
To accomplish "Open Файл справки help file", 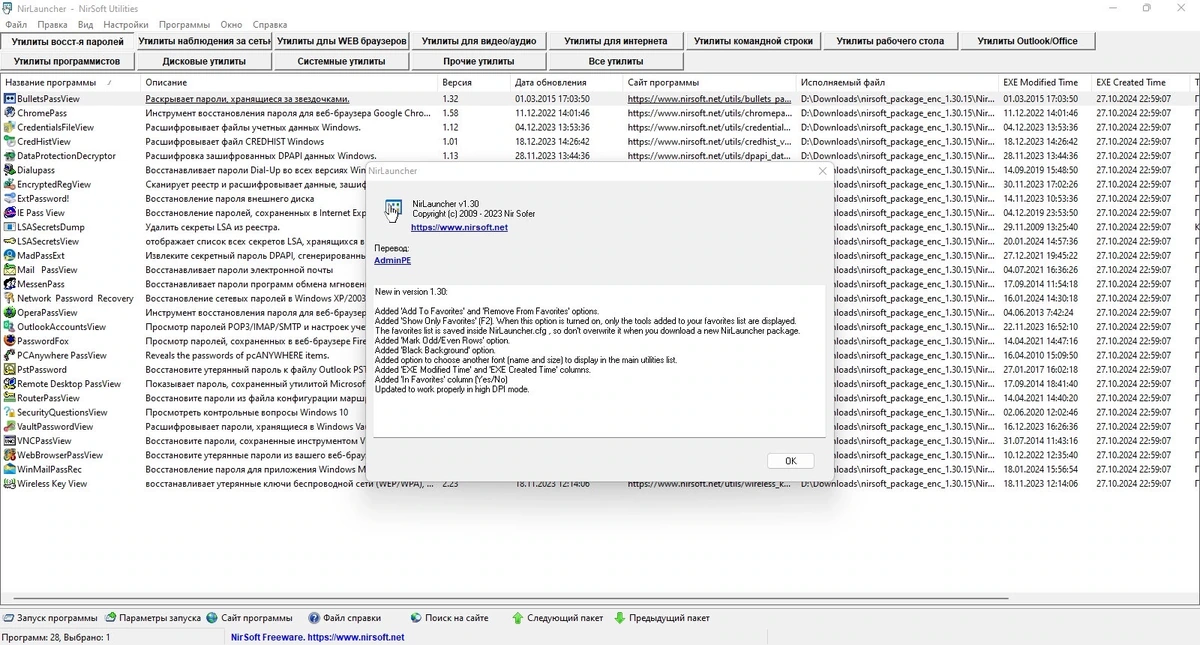I will 344,618.
